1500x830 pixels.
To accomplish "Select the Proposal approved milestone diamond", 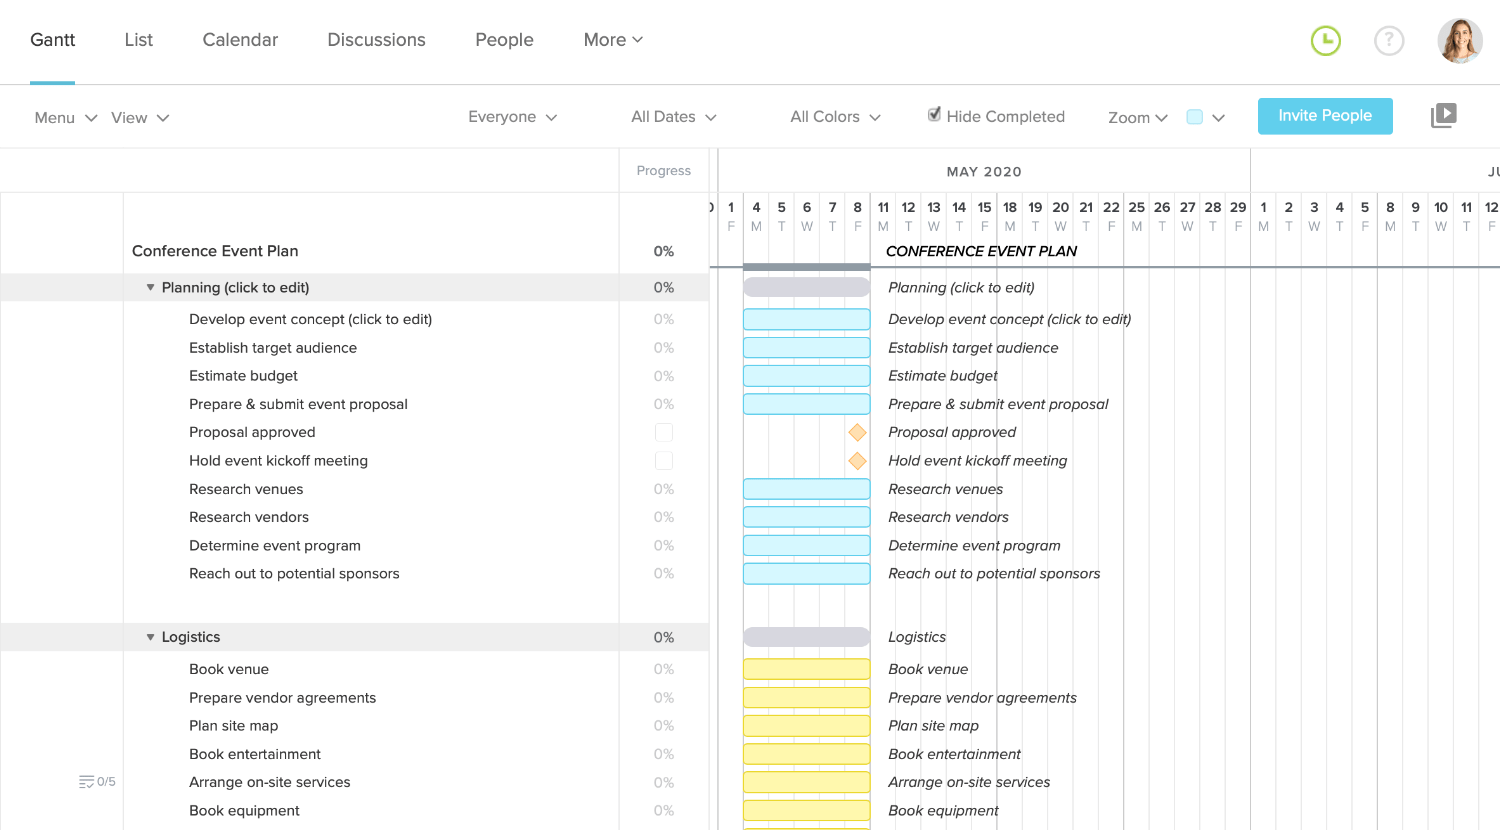I will pos(857,432).
